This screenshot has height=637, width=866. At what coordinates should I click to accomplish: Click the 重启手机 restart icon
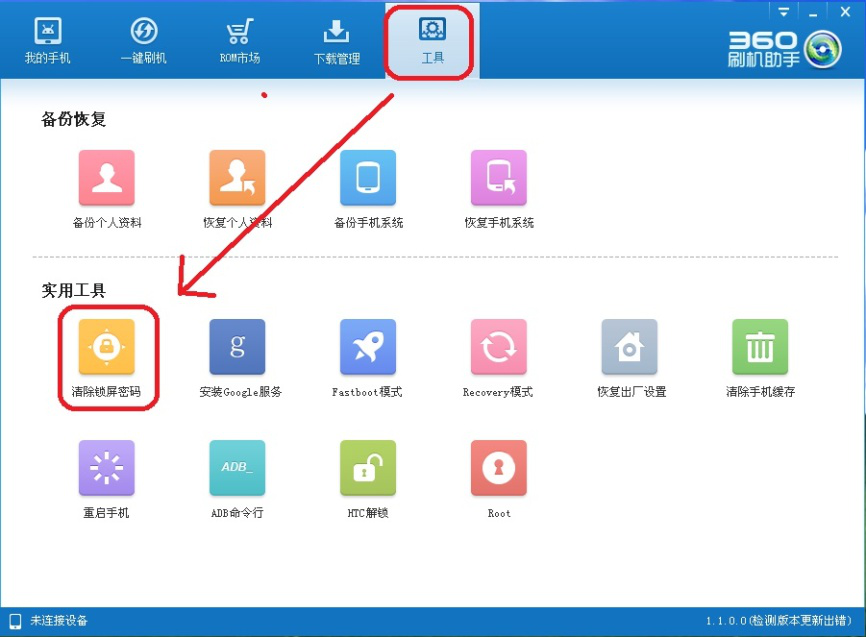pyautogui.click(x=107, y=467)
